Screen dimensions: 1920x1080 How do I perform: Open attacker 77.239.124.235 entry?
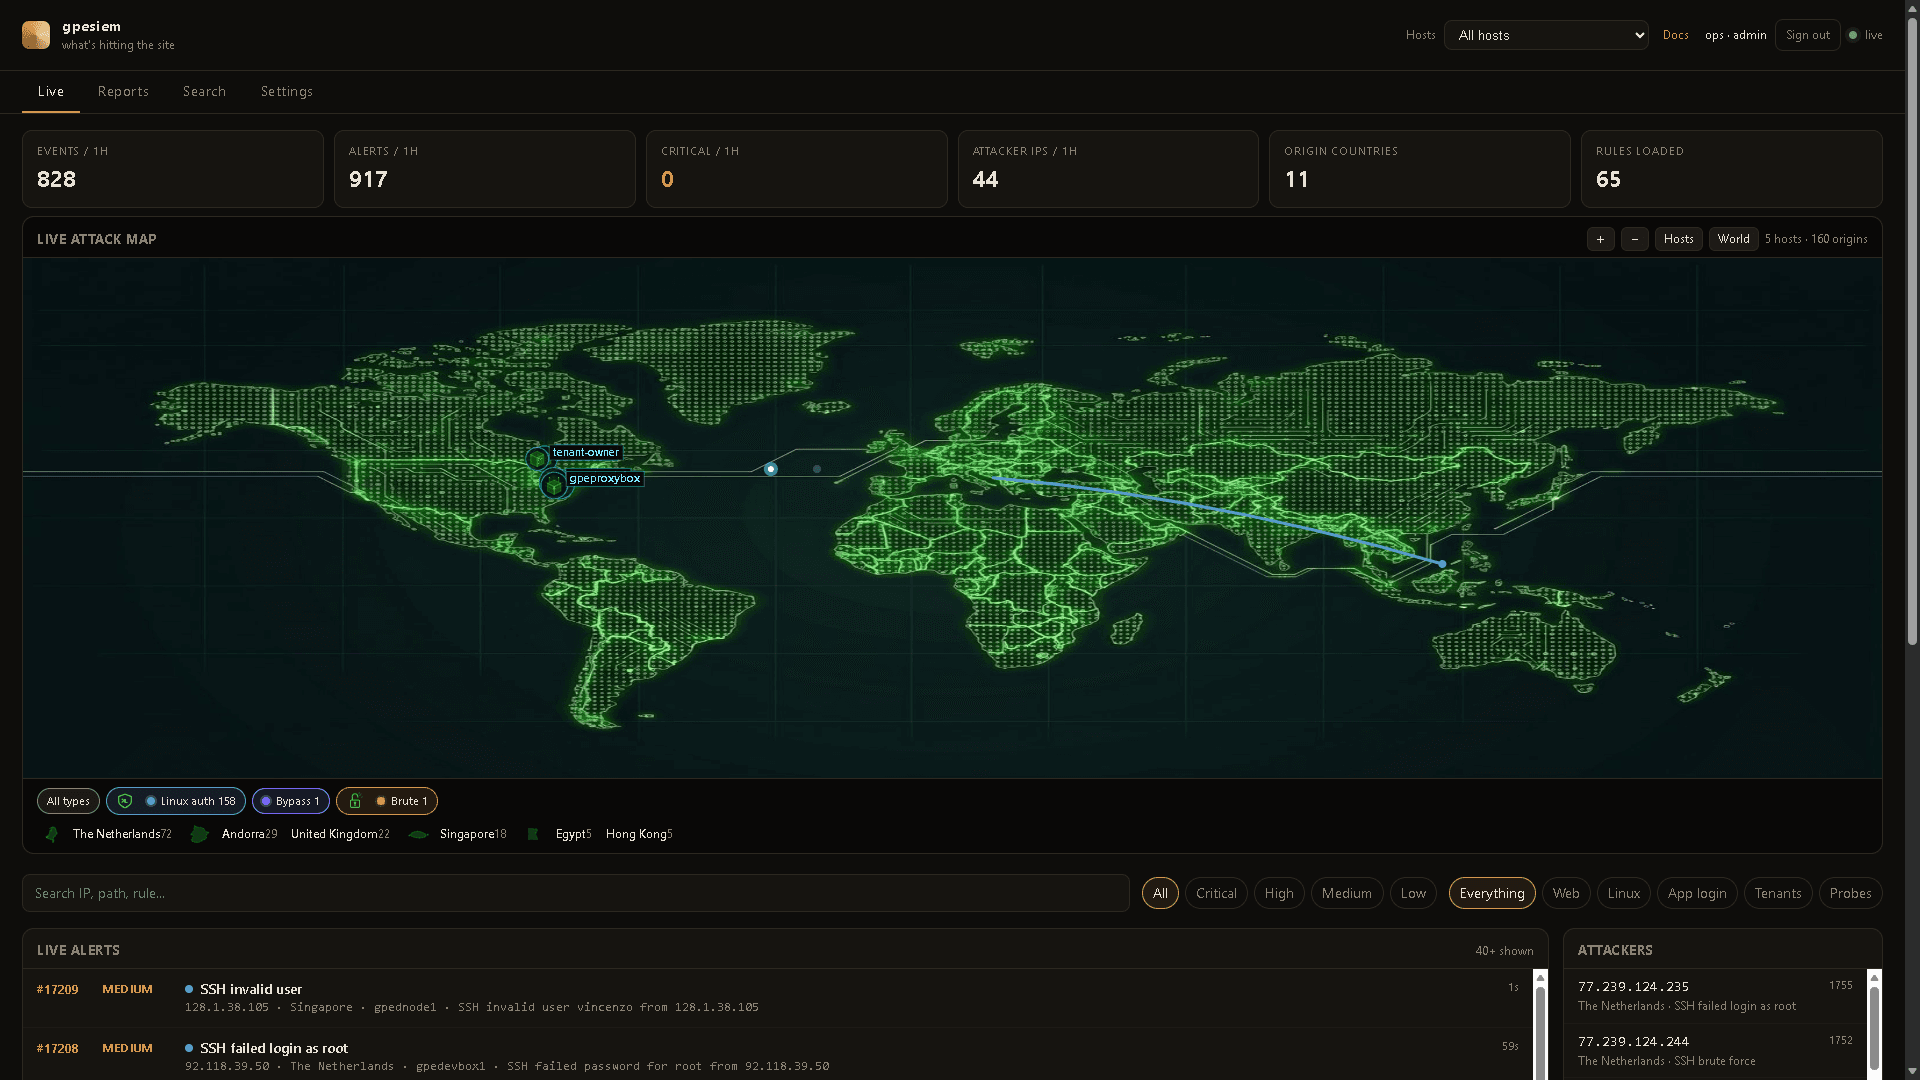click(x=1715, y=996)
